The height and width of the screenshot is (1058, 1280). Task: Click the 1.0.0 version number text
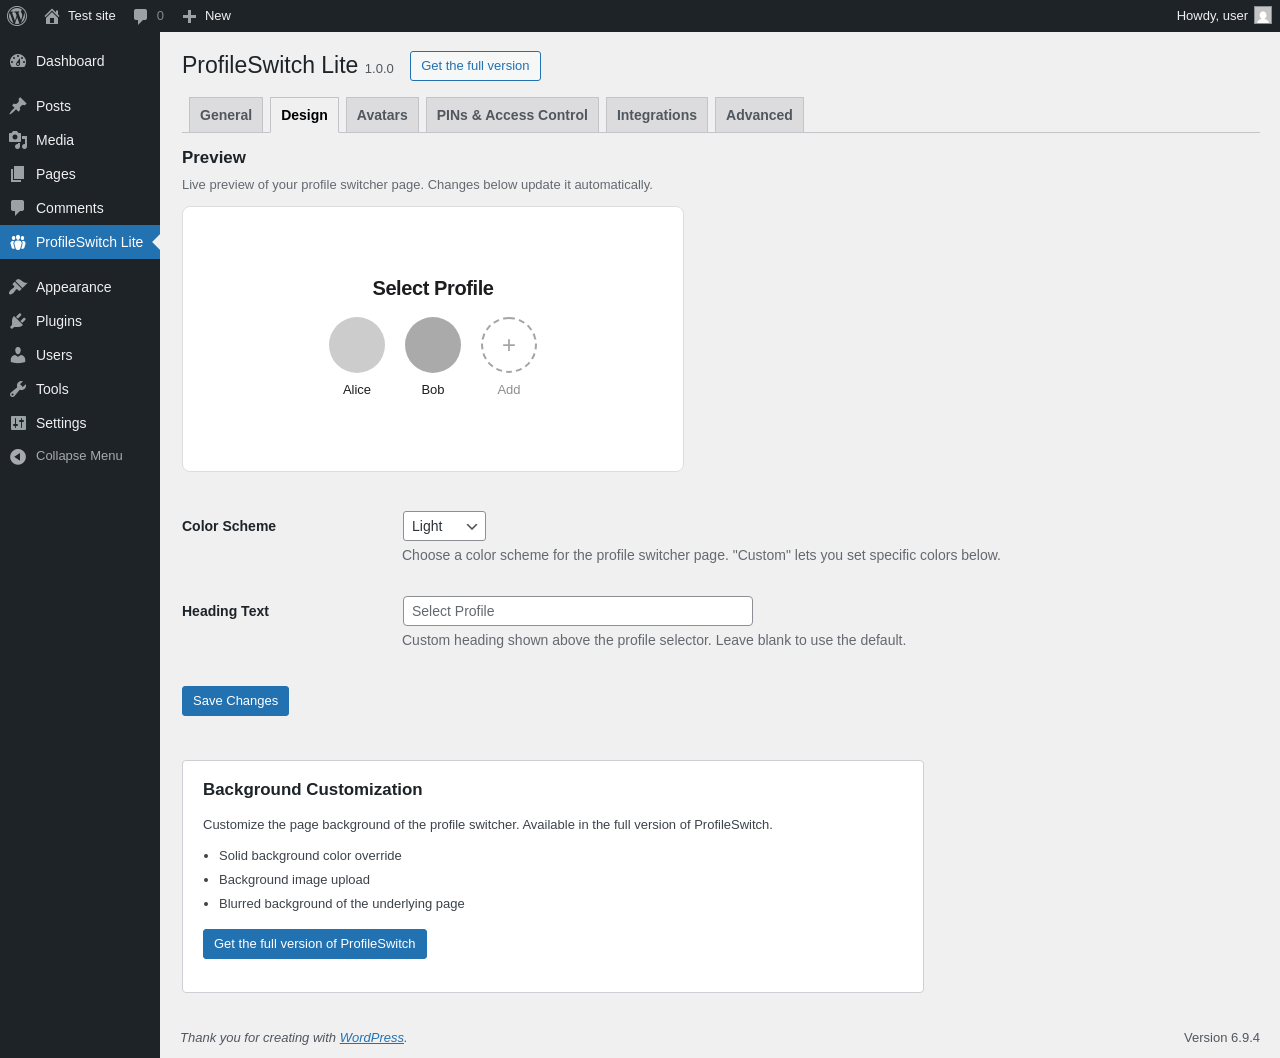(x=379, y=69)
